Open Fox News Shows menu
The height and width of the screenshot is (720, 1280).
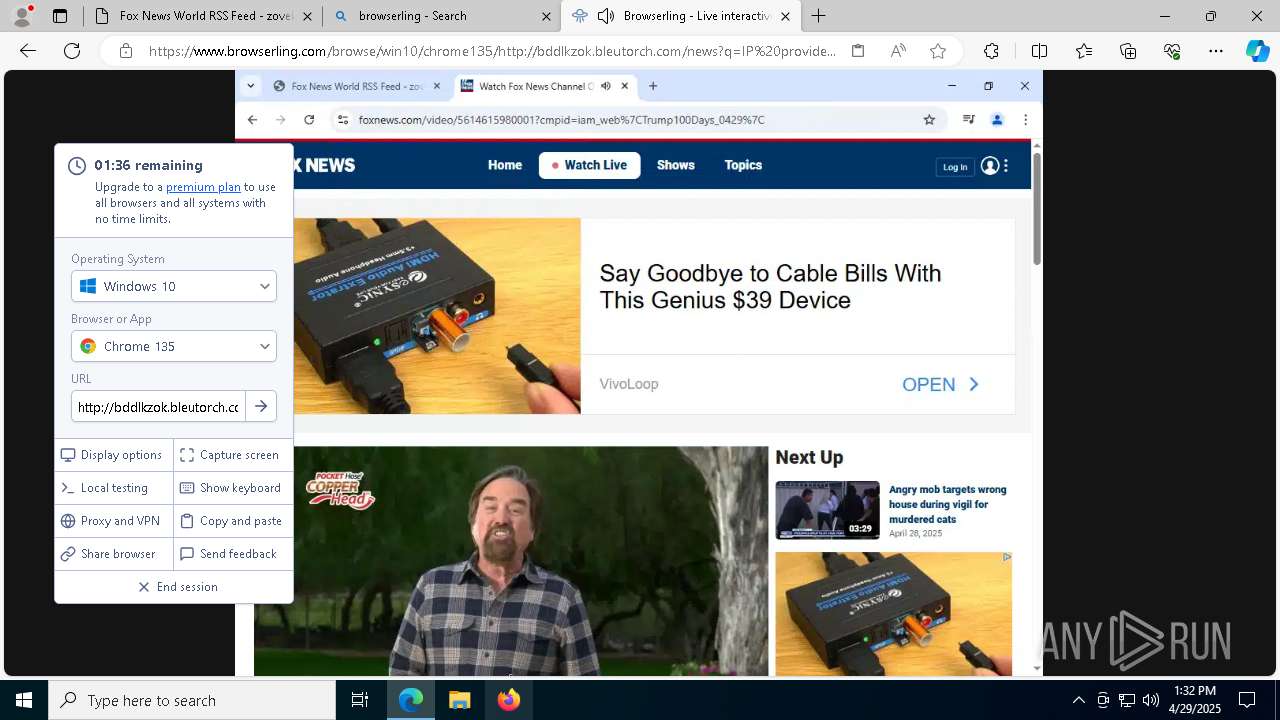[676, 165]
